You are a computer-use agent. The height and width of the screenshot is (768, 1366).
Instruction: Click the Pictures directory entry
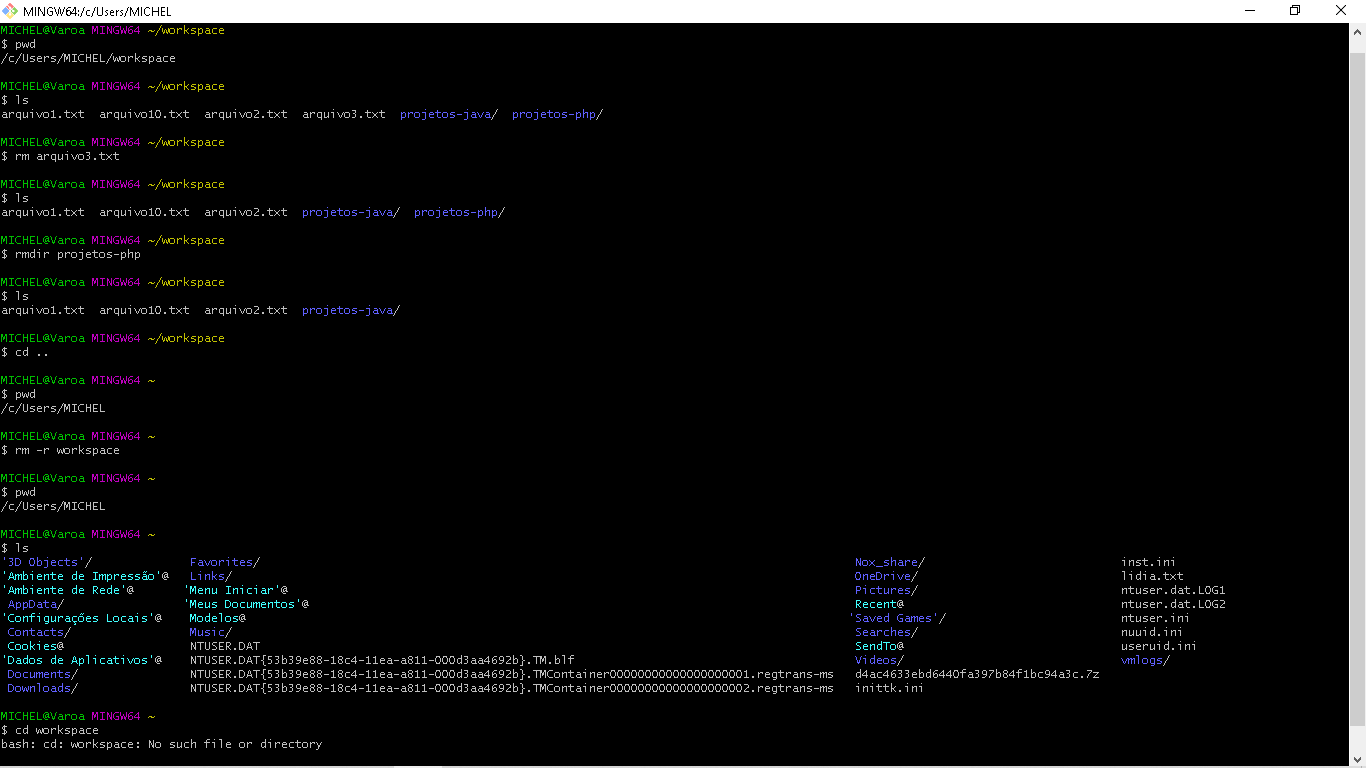(886, 590)
